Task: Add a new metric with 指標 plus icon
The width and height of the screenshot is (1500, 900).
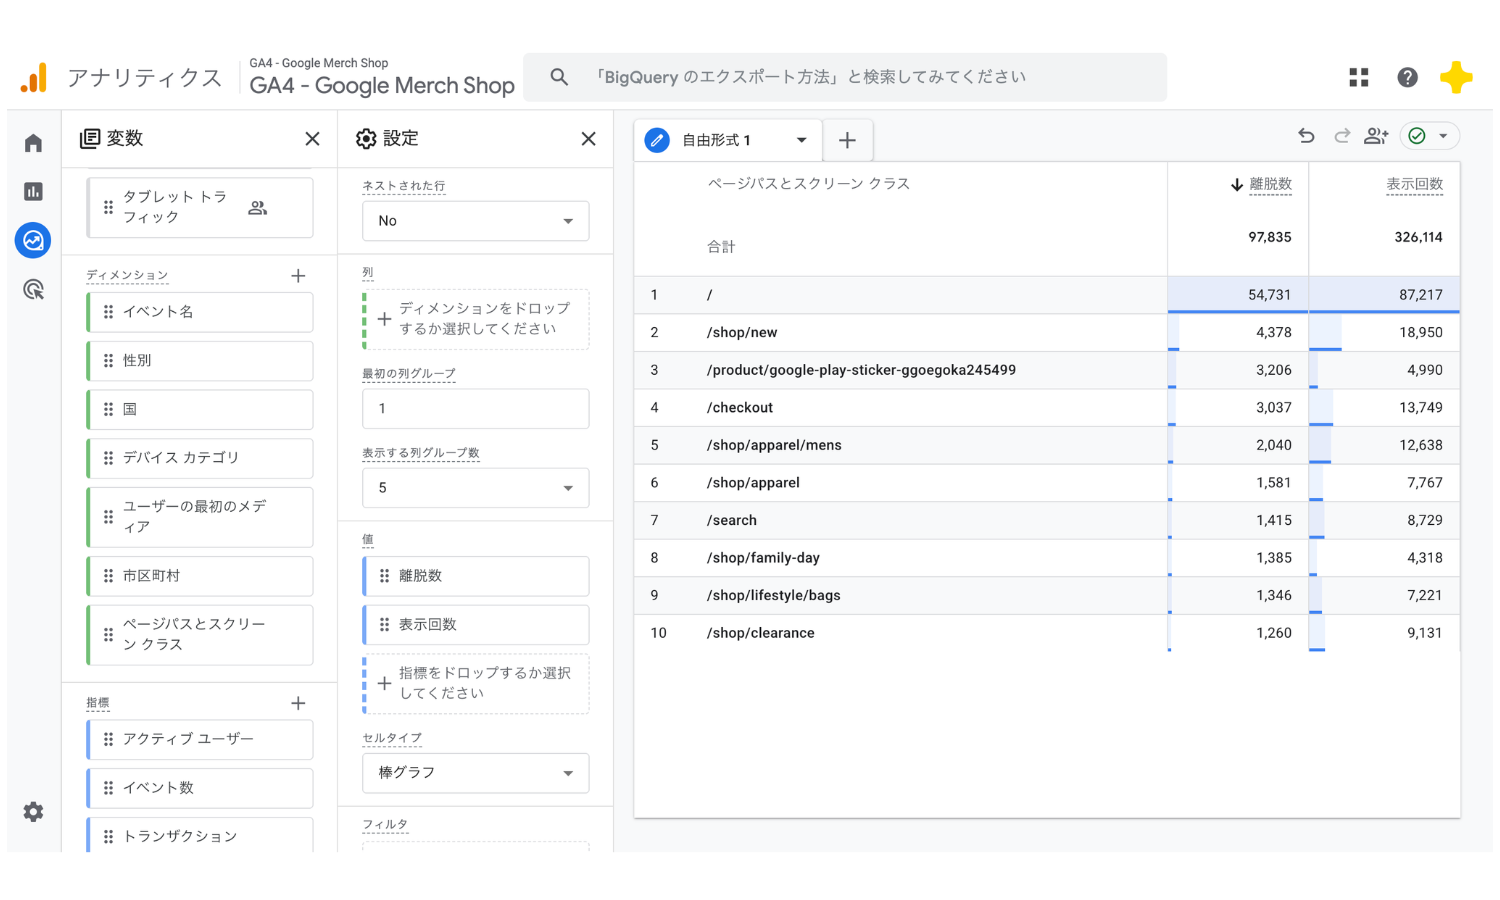Action: tap(298, 703)
